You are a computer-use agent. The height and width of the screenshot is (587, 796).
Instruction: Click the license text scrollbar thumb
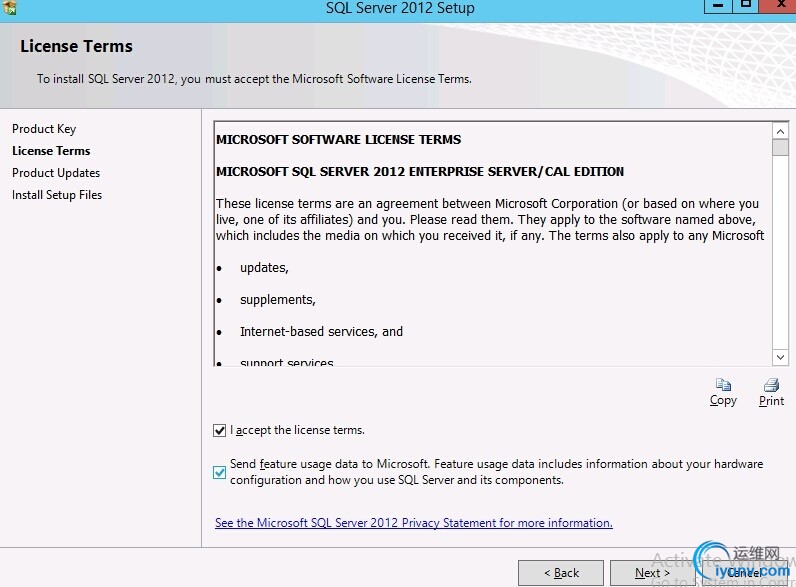click(780, 147)
